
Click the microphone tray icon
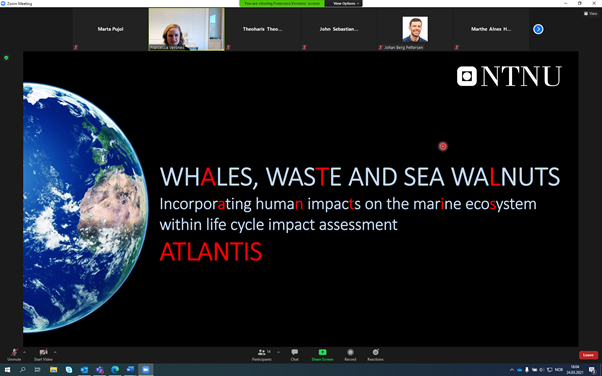(x=527, y=370)
